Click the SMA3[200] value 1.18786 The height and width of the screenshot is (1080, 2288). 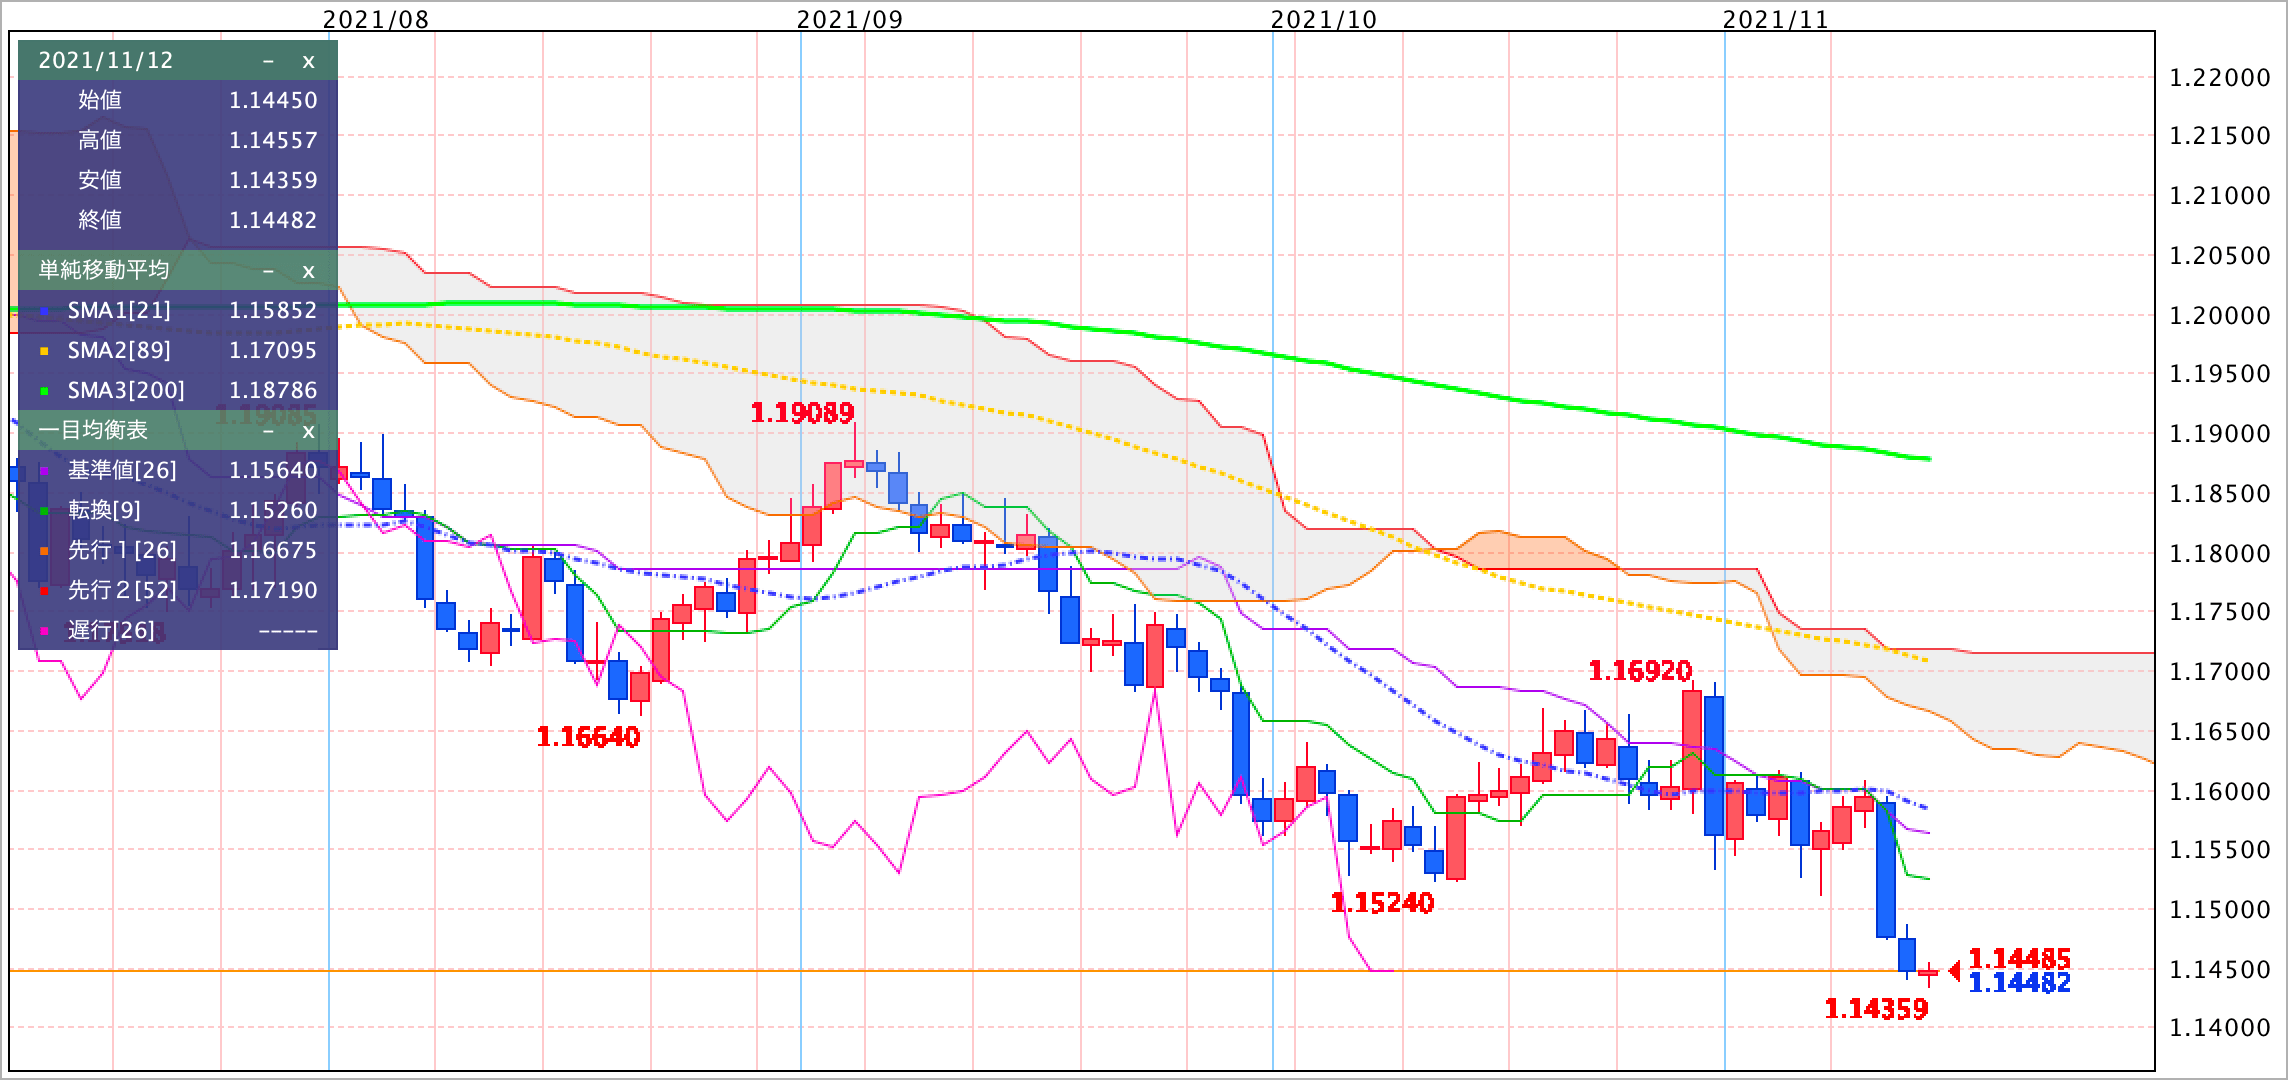click(x=273, y=390)
